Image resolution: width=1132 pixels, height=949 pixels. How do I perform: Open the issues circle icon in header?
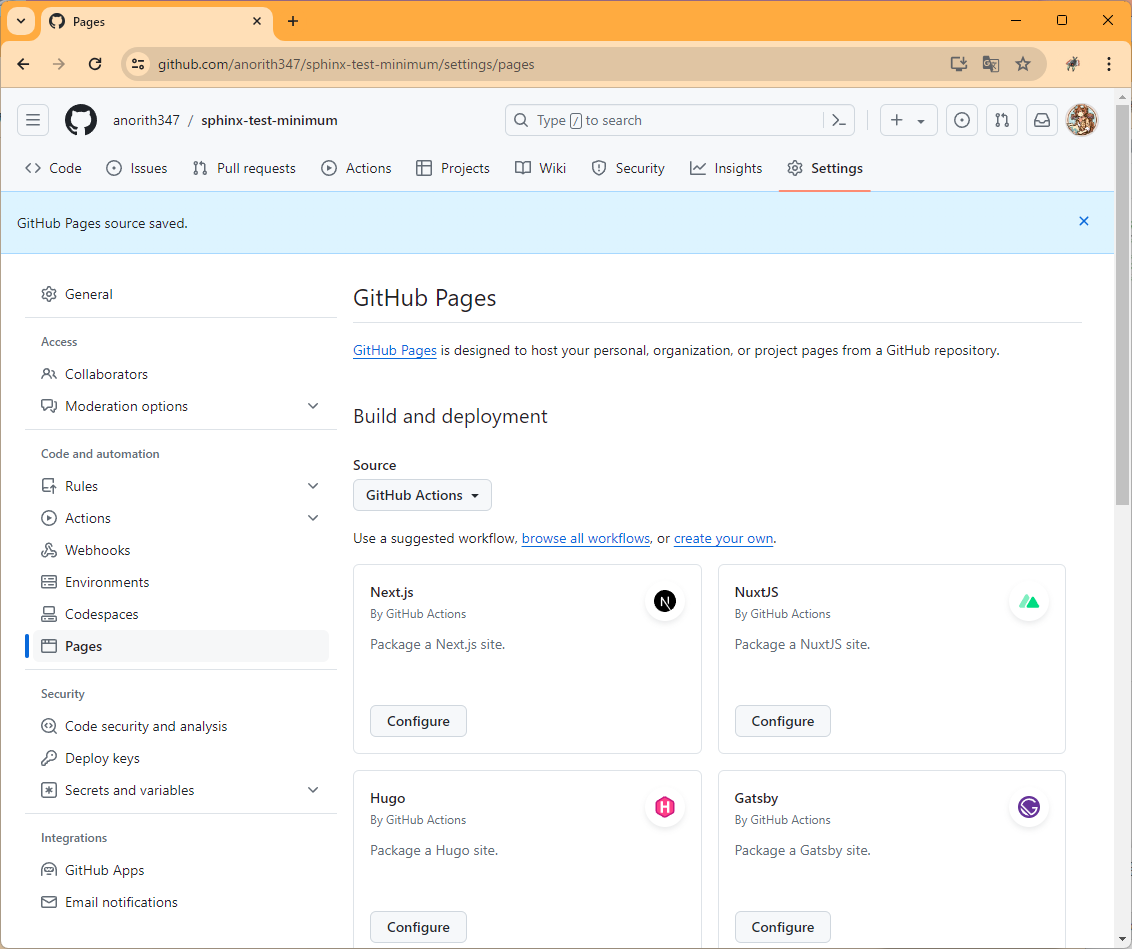[962, 121]
